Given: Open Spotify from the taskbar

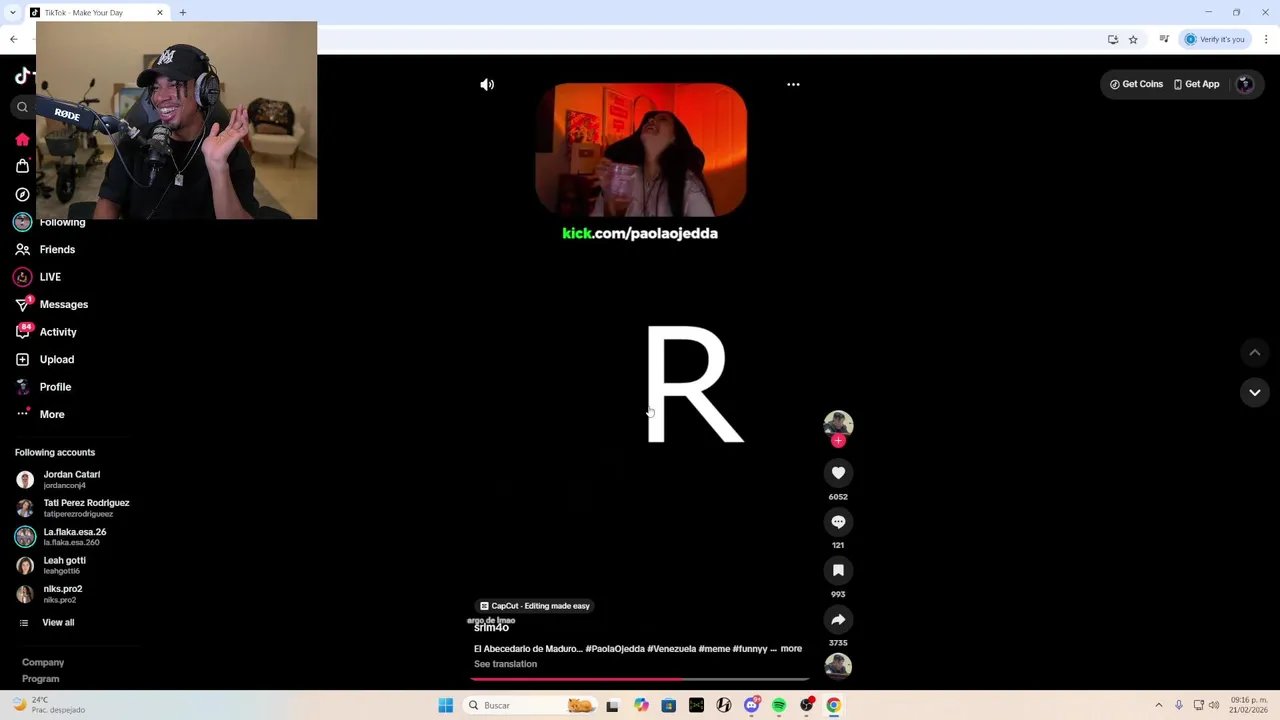Looking at the screenshot, I should (779, 706).
